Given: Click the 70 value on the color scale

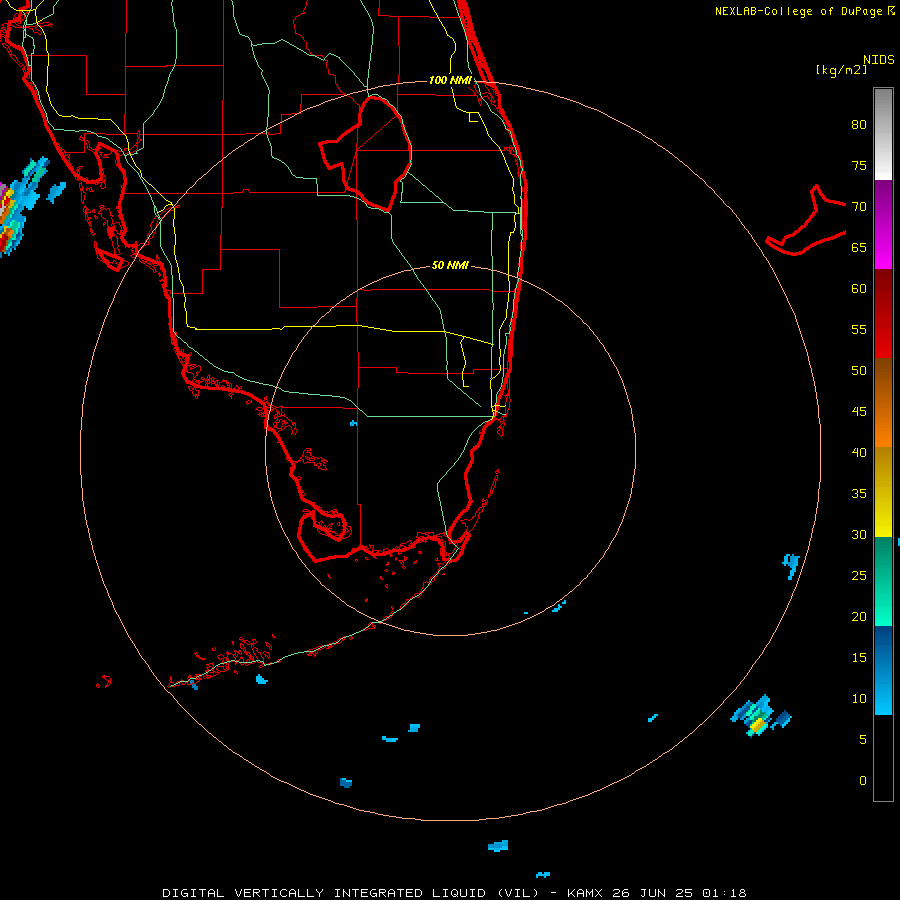Looking at the screenshot, I should click(x=859, y=207).
